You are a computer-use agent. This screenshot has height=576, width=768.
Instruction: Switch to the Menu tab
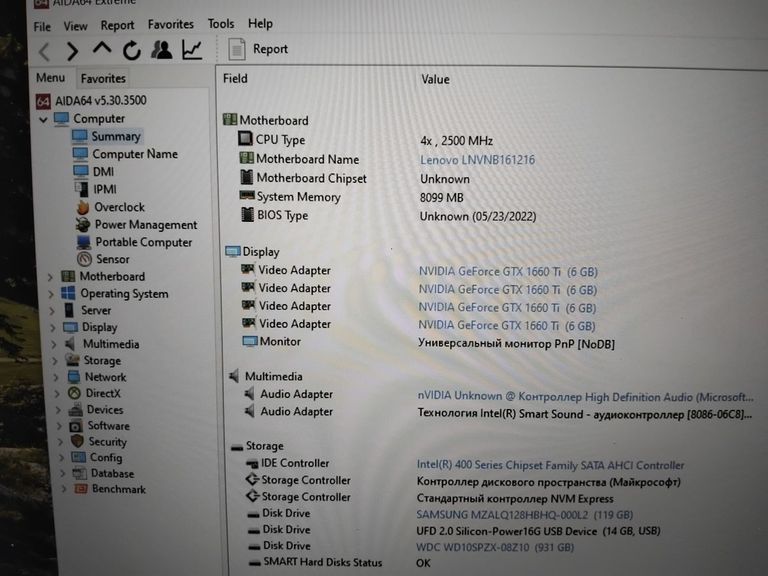point(50,77)
